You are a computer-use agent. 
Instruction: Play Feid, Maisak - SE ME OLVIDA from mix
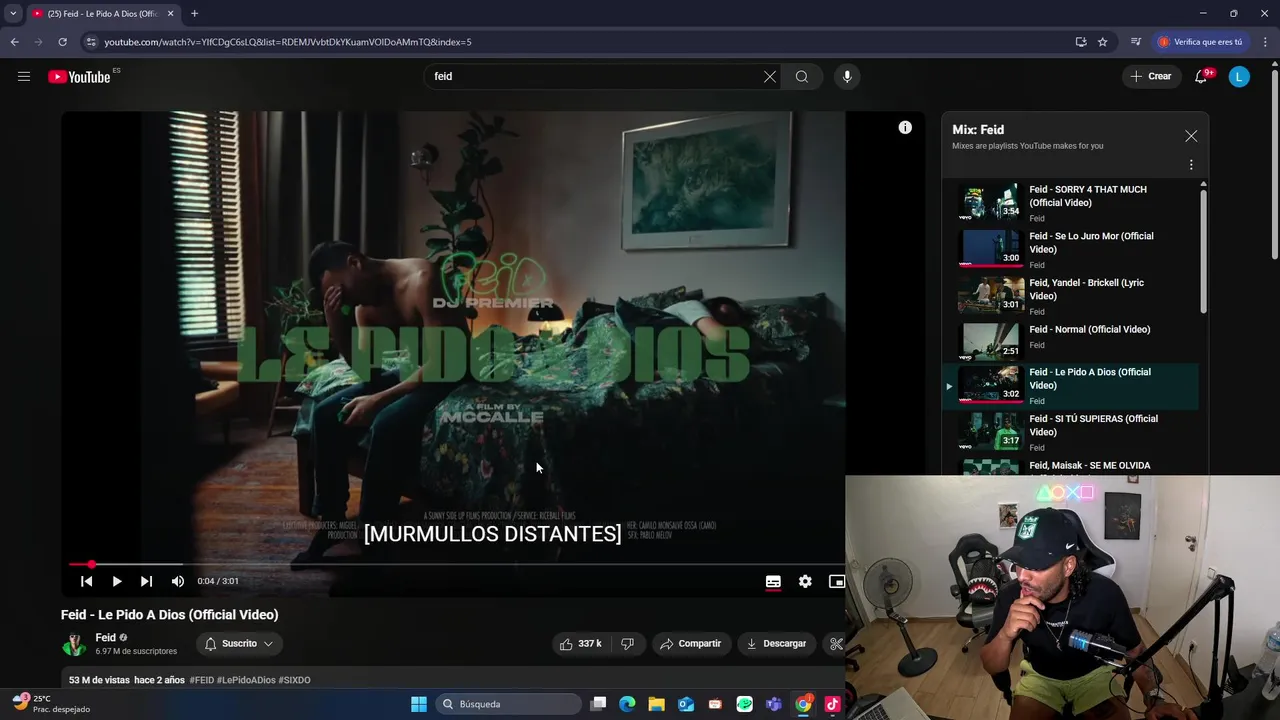point(1070,466)
